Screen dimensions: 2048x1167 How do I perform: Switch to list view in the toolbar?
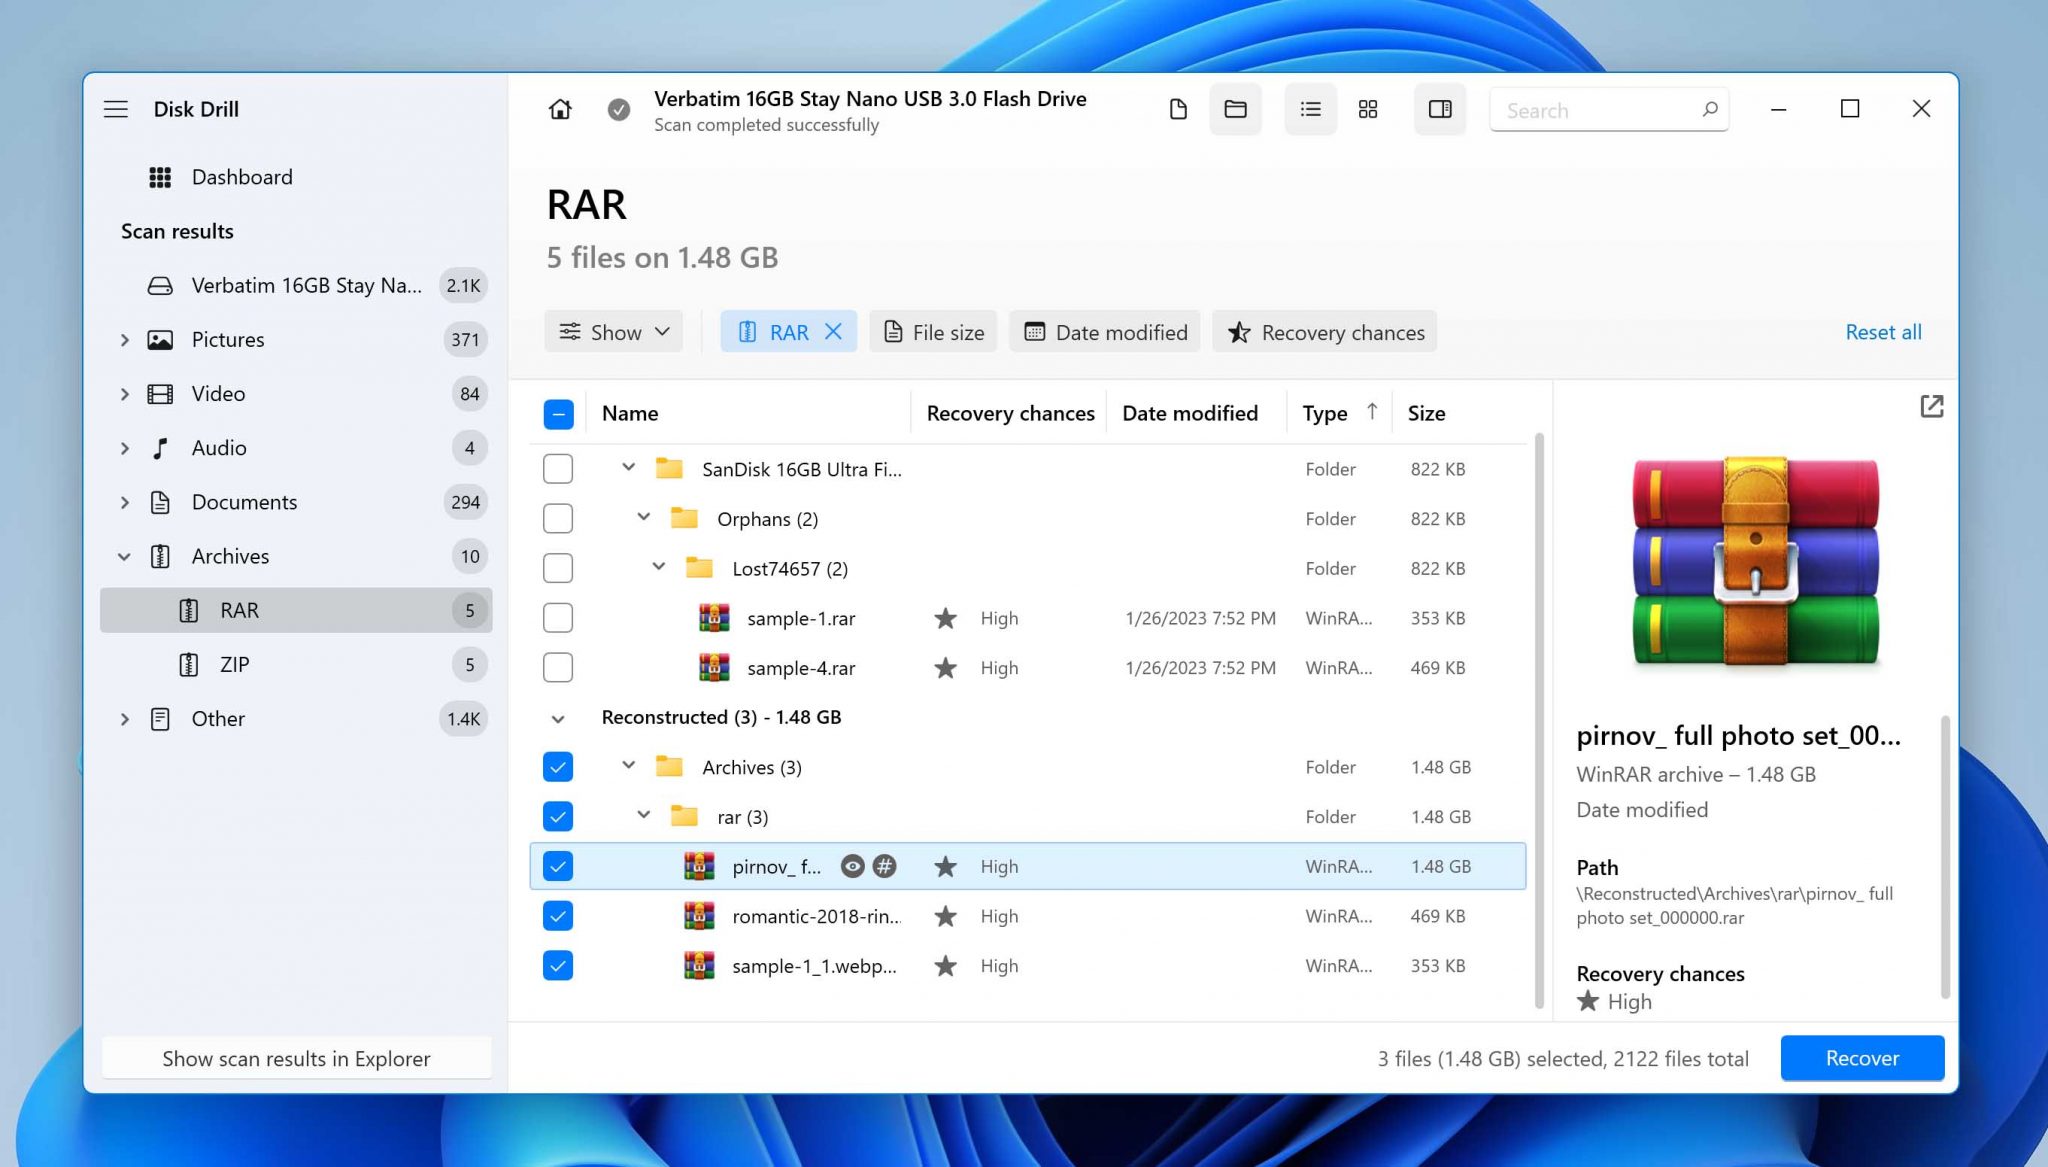coord(1310,109)
